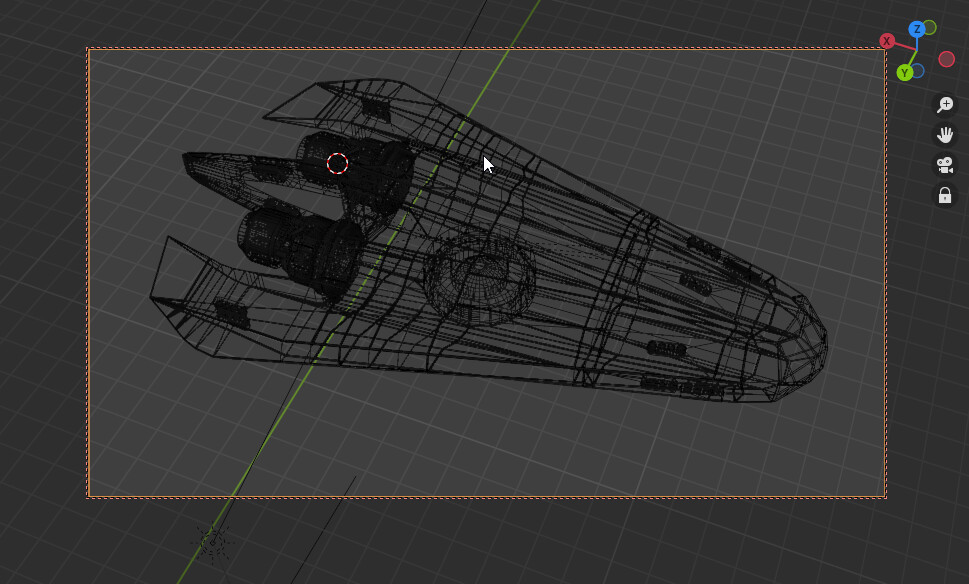Click the green Y axis on navigation gizmo
This screenshot has height=584, width=969.
point(905,73)
